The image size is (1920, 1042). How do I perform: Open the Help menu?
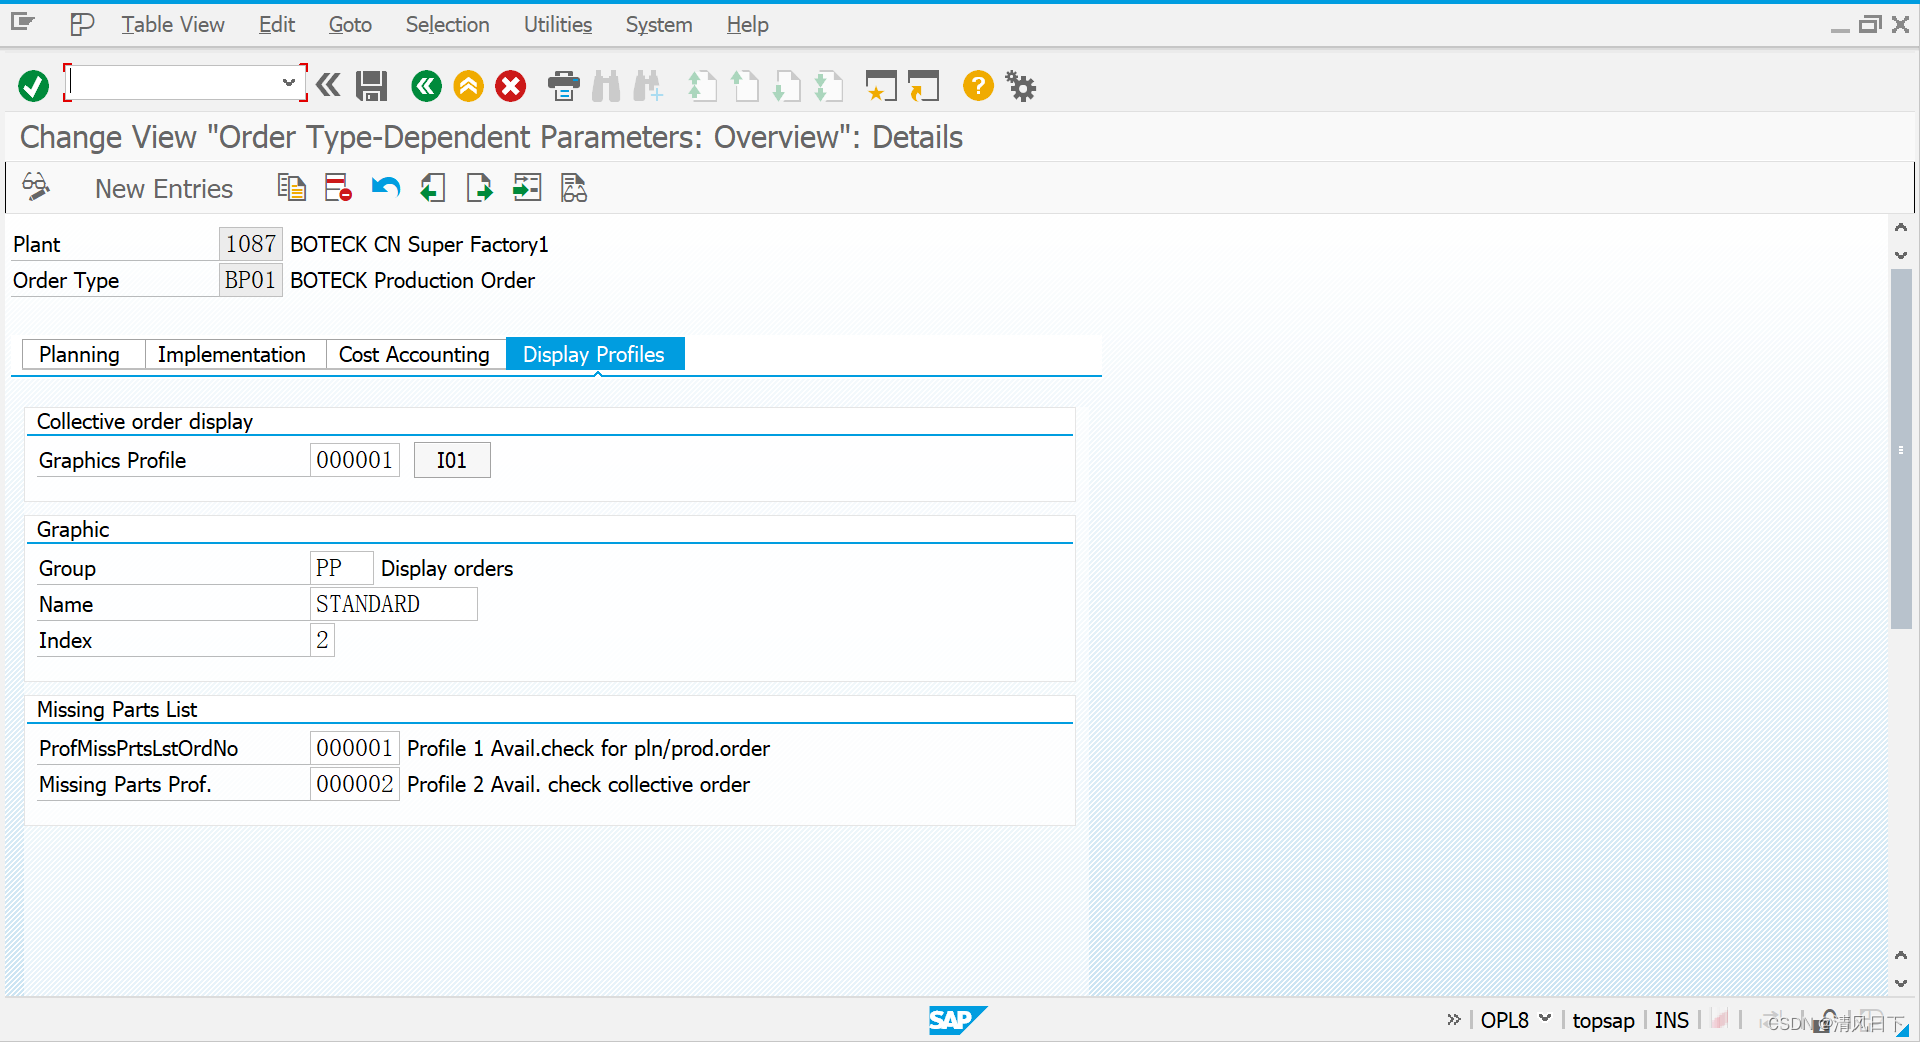point(747,25)
